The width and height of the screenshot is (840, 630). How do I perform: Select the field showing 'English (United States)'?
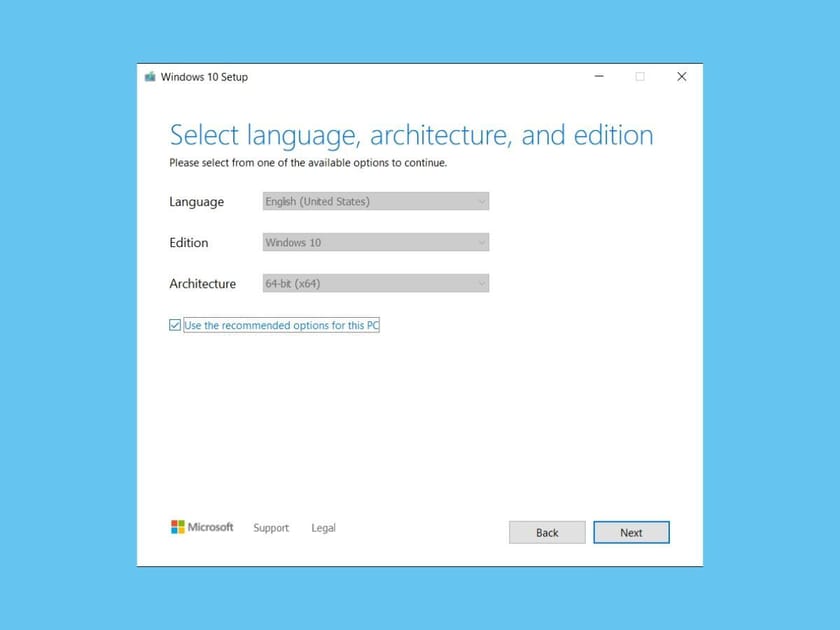tap(375, 201)
